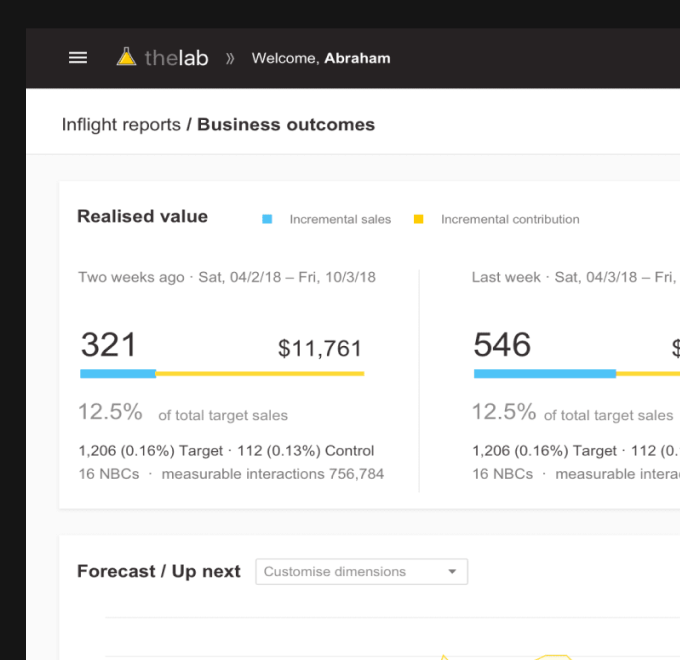Go to Inflight reports breadcrumb
The width and height of the screenshot is (680, 660).
[x=121, y=124]
